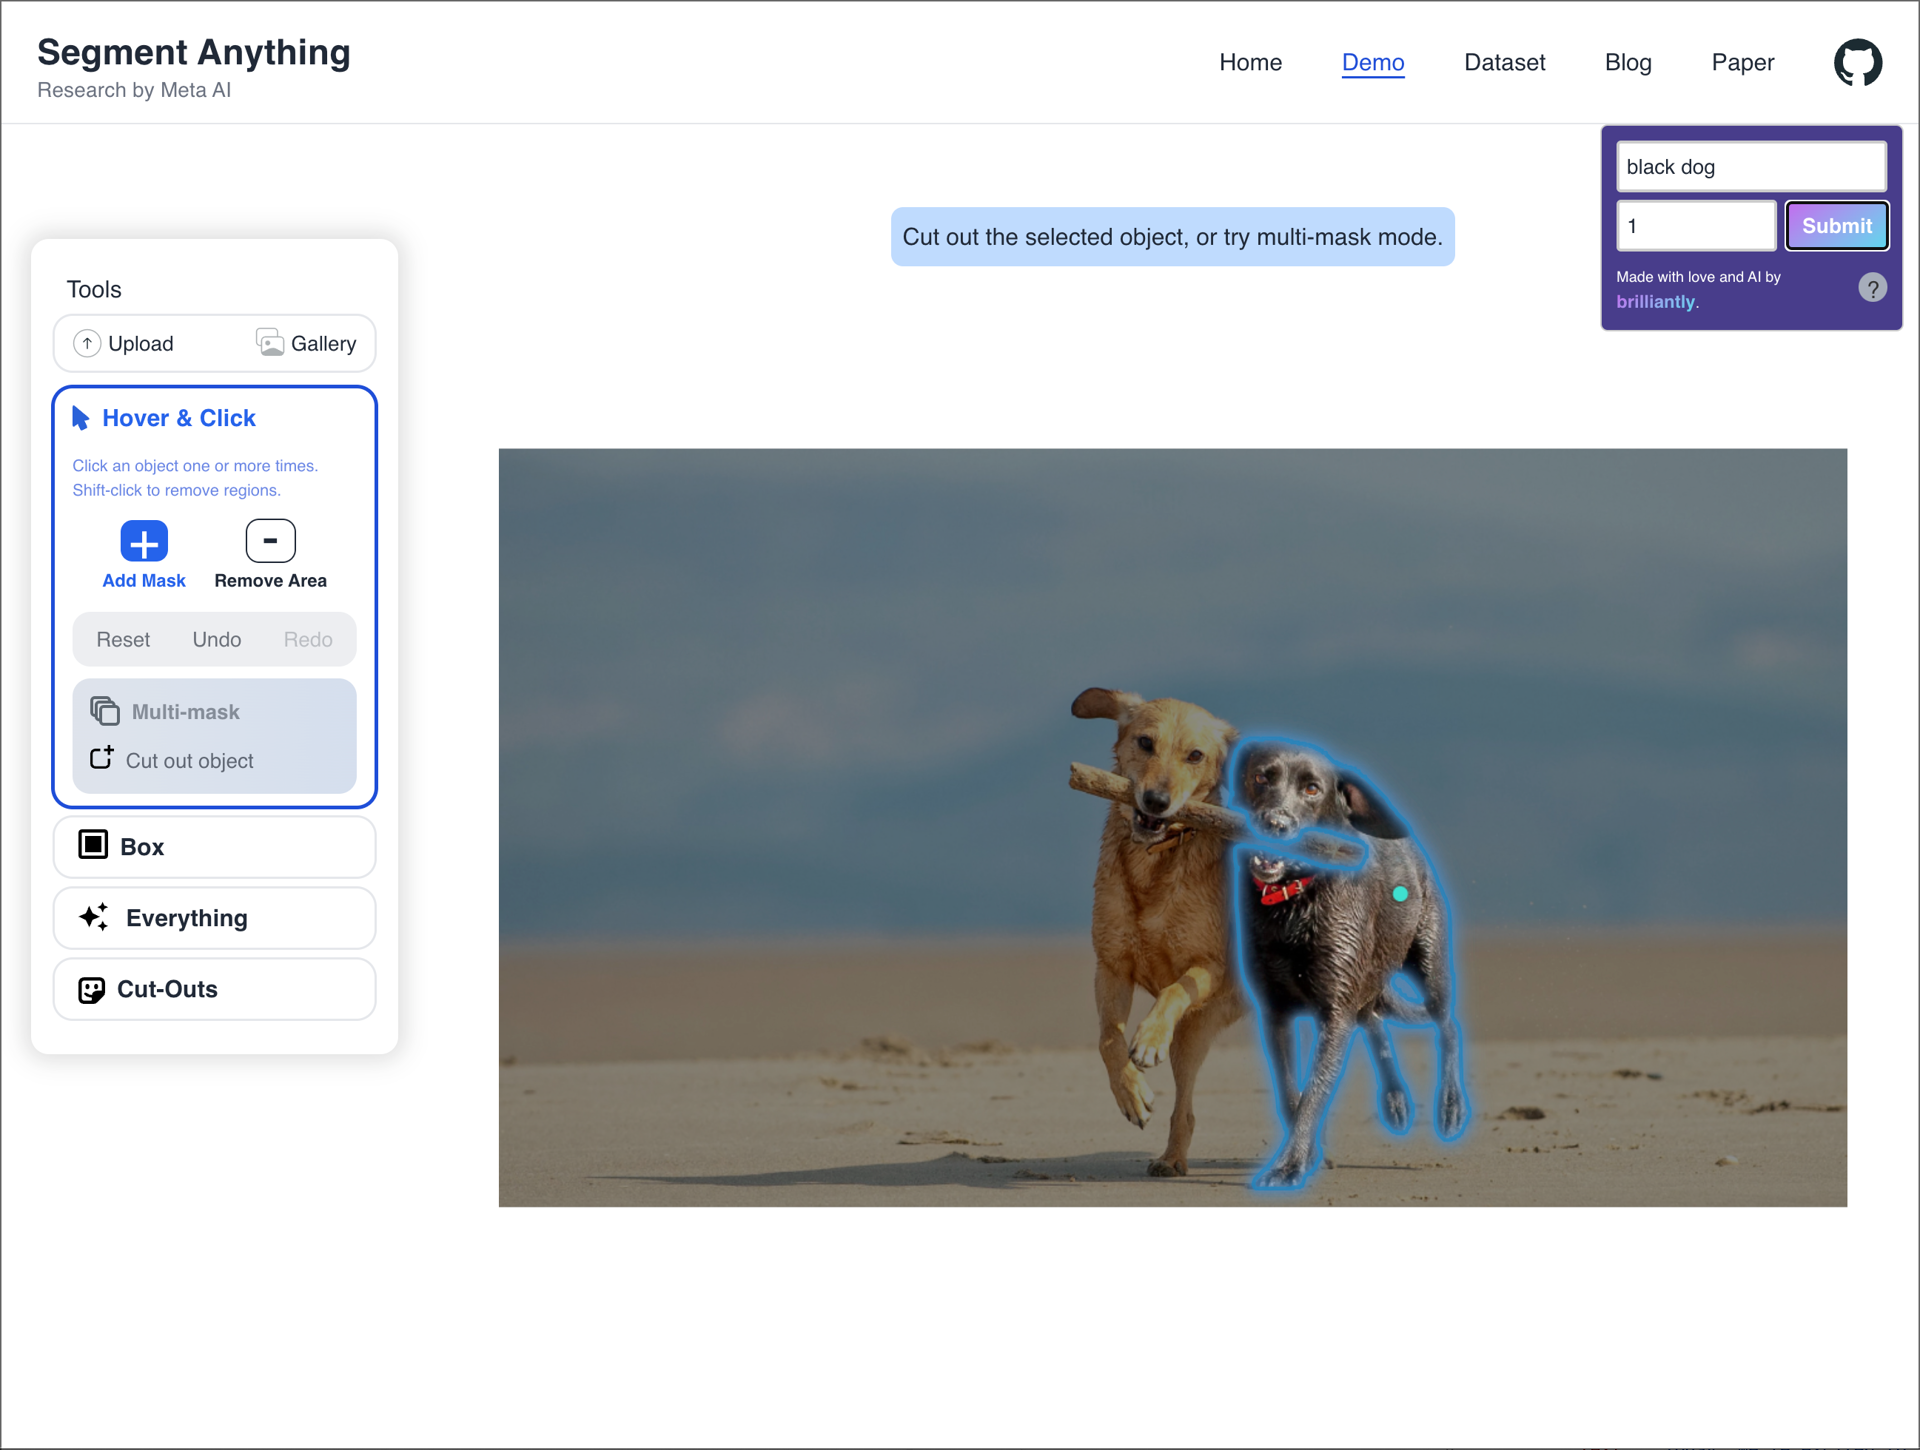This screenshot has height=1450, width=1920.
Task: Select the blue Add Mask plus icon
Action: [x=144, y=542]
